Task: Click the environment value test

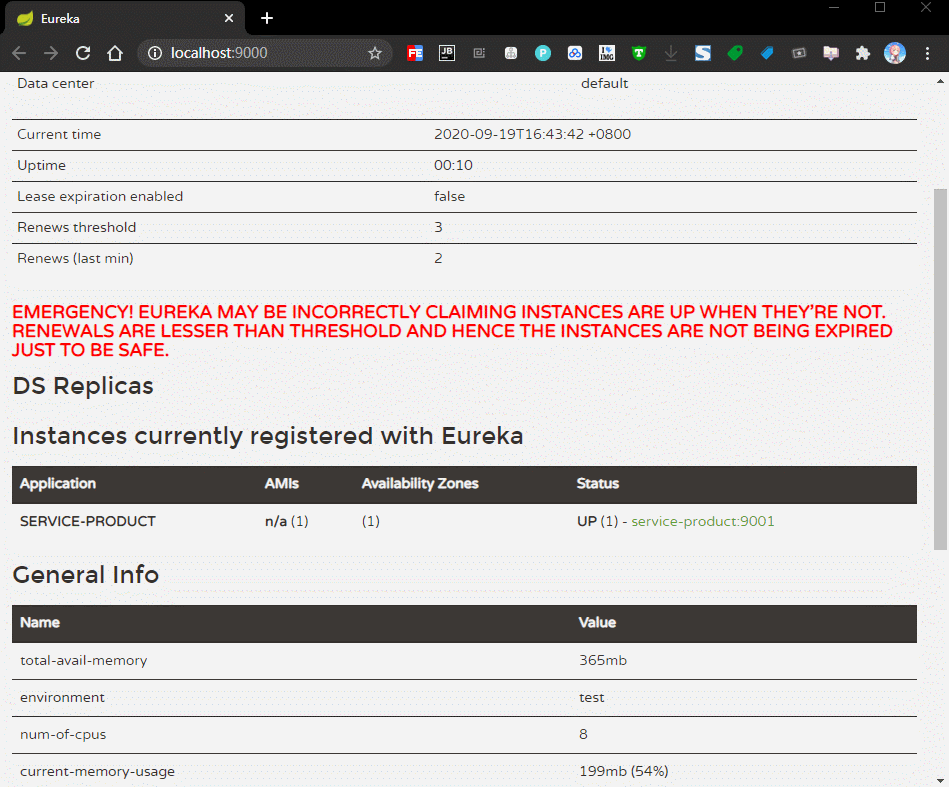Action: coord(591,697)
